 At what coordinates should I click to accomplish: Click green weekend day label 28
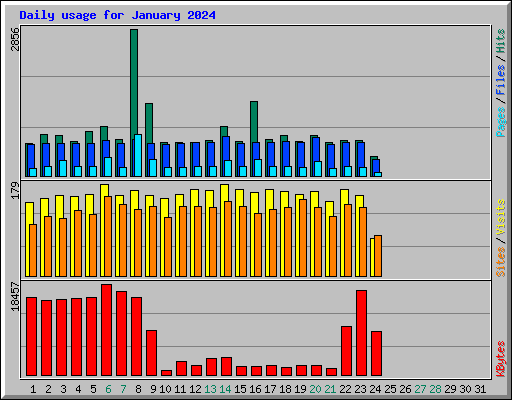point(435,389)
